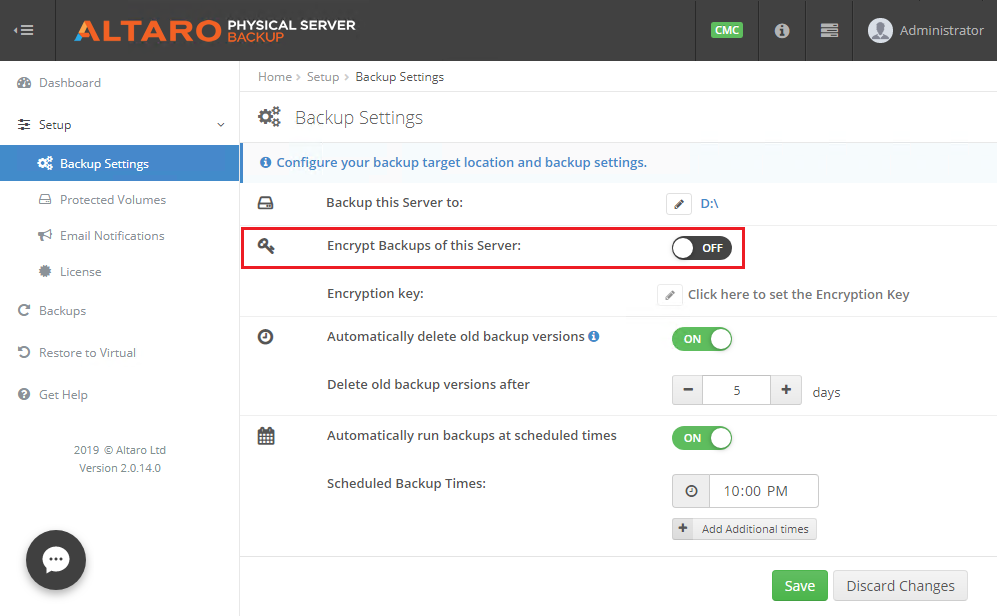Screen dimensions: 997x616
Task: Edit backup target location pencil icon
Action: pos(678,204)
